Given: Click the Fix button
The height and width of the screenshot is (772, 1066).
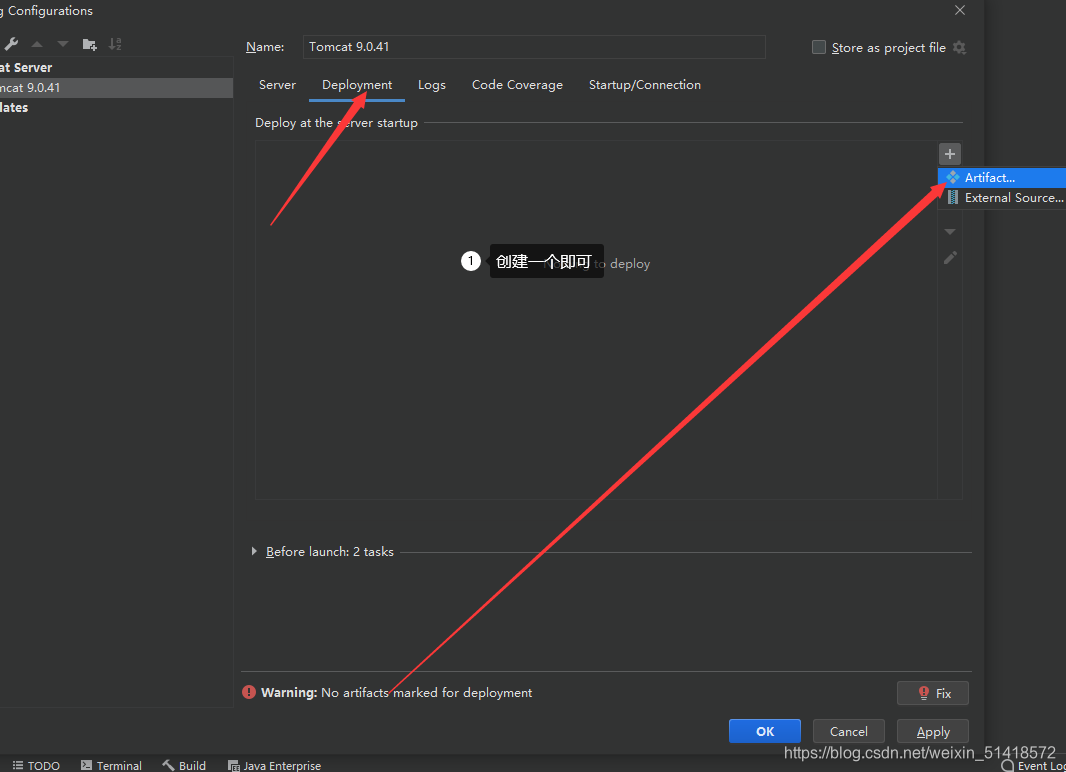Looking at the screenshot, I should click(x=933, y=693).
